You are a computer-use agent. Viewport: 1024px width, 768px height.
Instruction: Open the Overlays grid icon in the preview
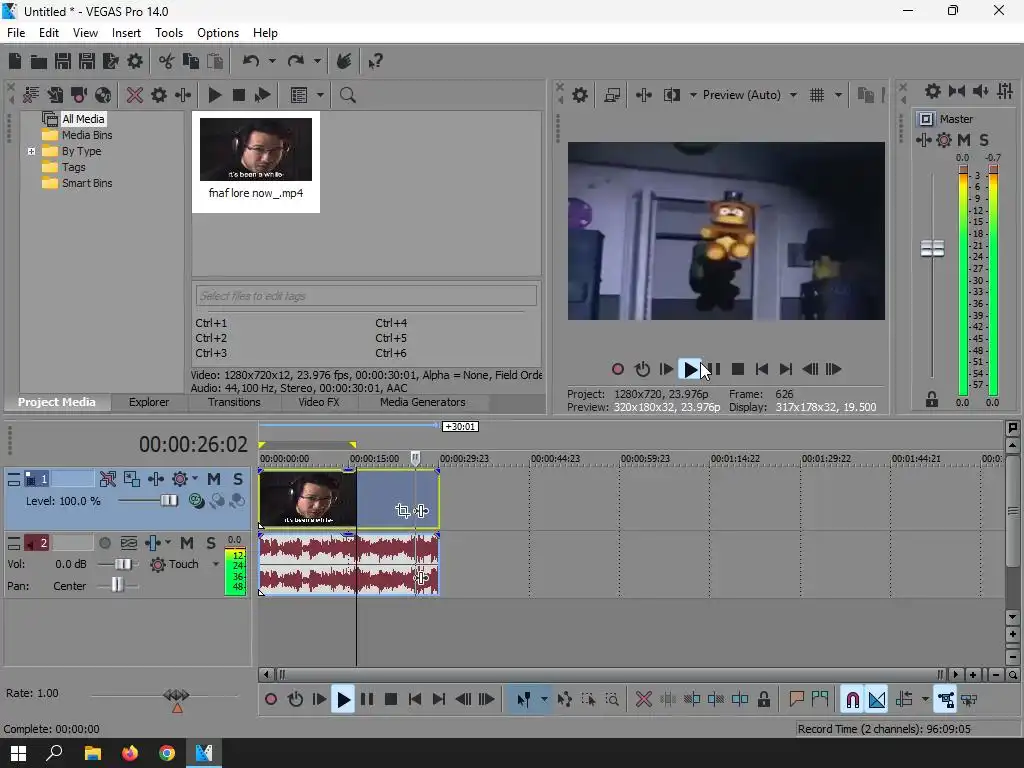pos(817,95)
